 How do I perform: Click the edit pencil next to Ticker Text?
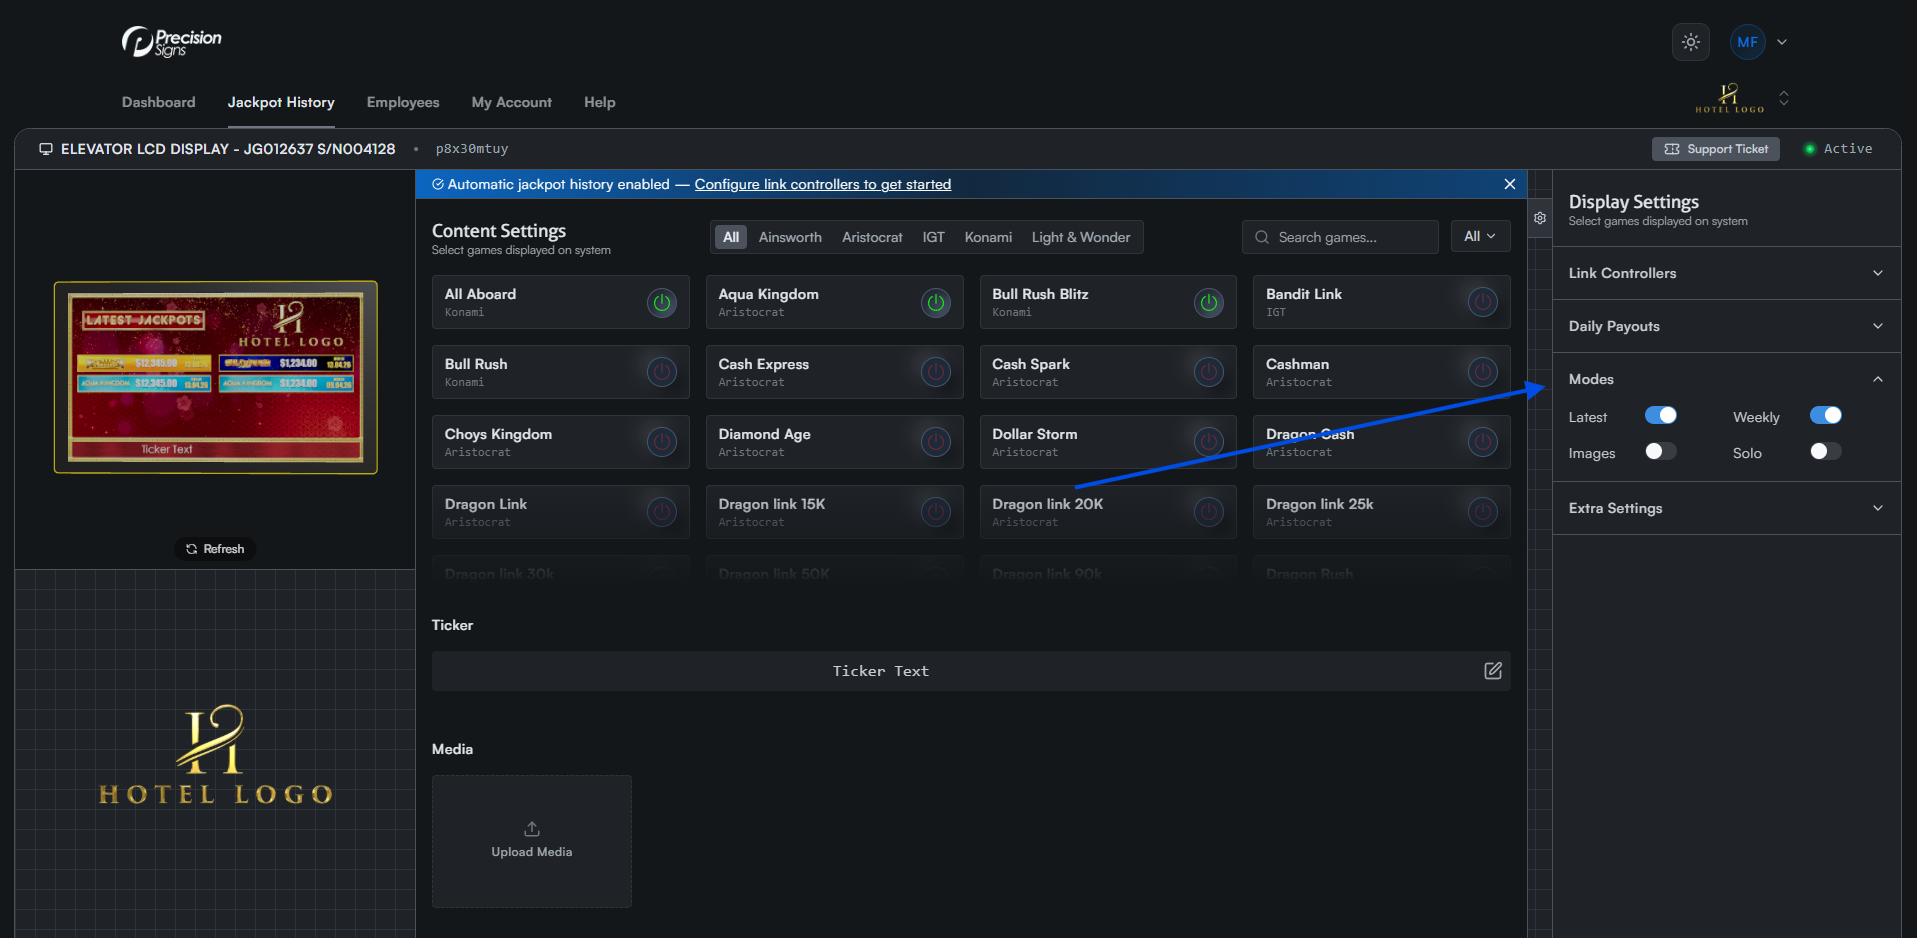[x=1493, y=671]
